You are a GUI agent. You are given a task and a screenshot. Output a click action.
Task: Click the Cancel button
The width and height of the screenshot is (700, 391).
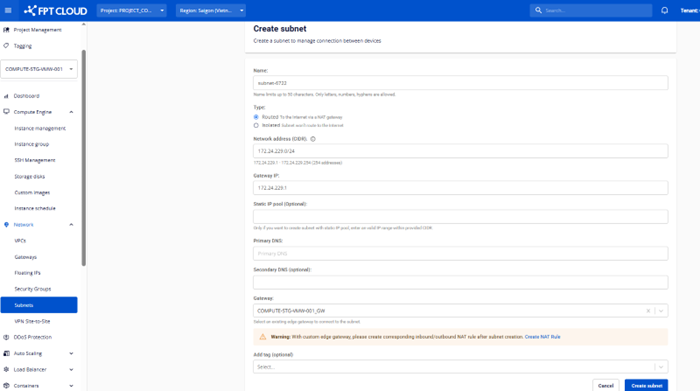(606, 385)
